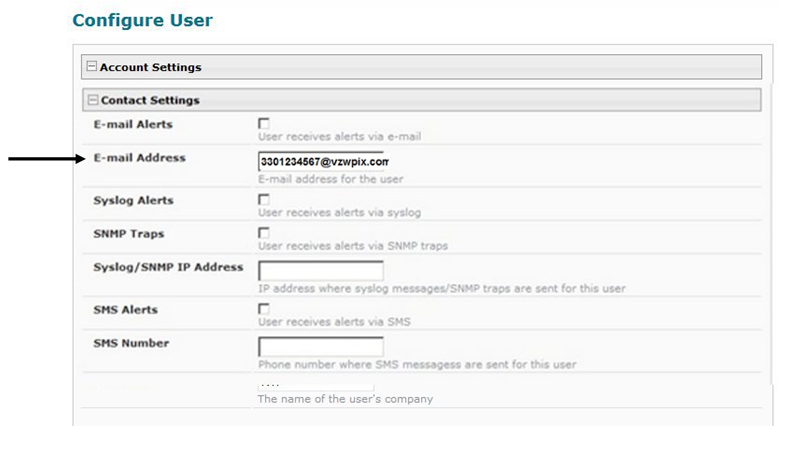794x459 pixels.
Task: Click the Account Settings header title
Action: click(x=150, y=67)
